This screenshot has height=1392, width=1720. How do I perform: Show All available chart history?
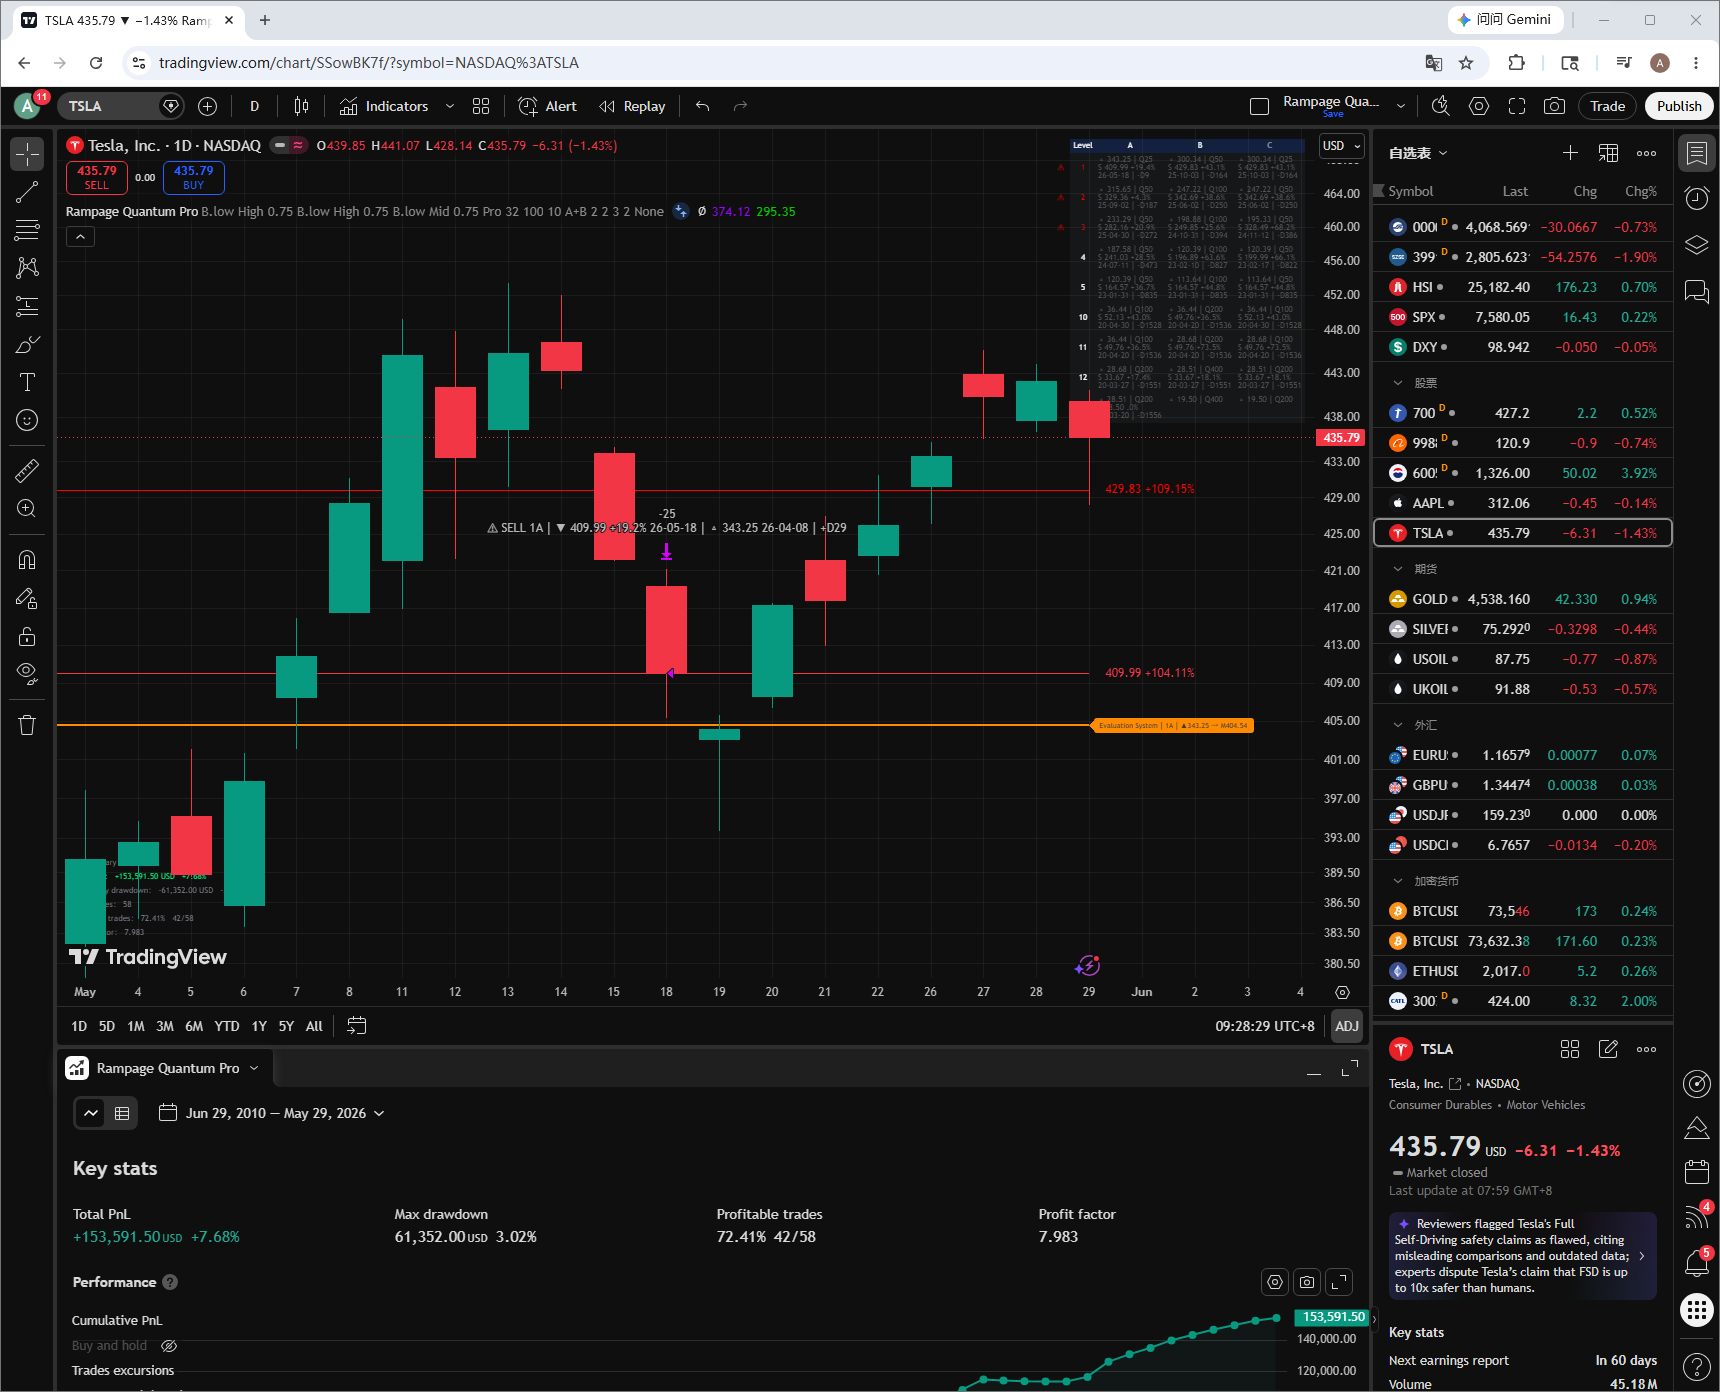click(x=314, y=1026)
